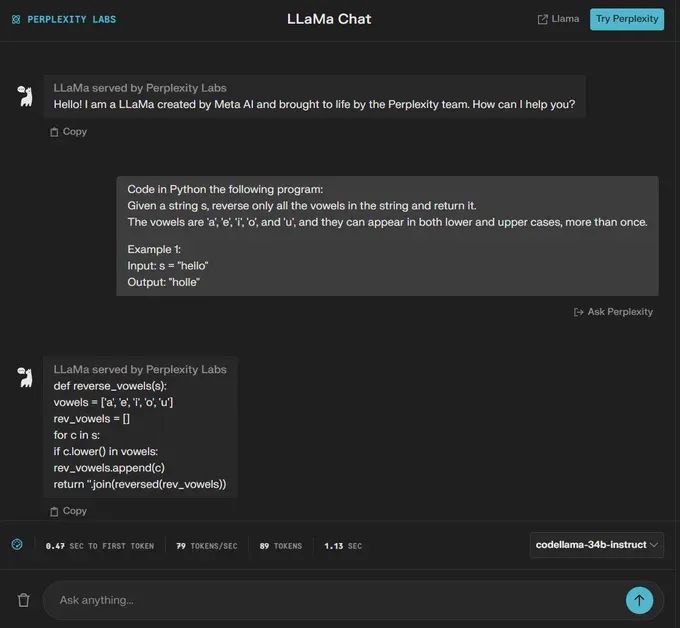Click the 'Example 1:' line in the prompt
Viewport: 680px width, 628px height.
154,249
